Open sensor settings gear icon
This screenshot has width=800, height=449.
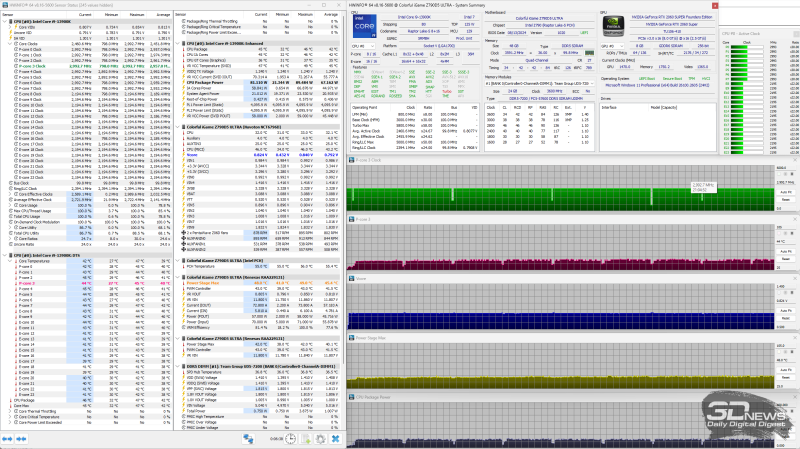tap(320, 438)
